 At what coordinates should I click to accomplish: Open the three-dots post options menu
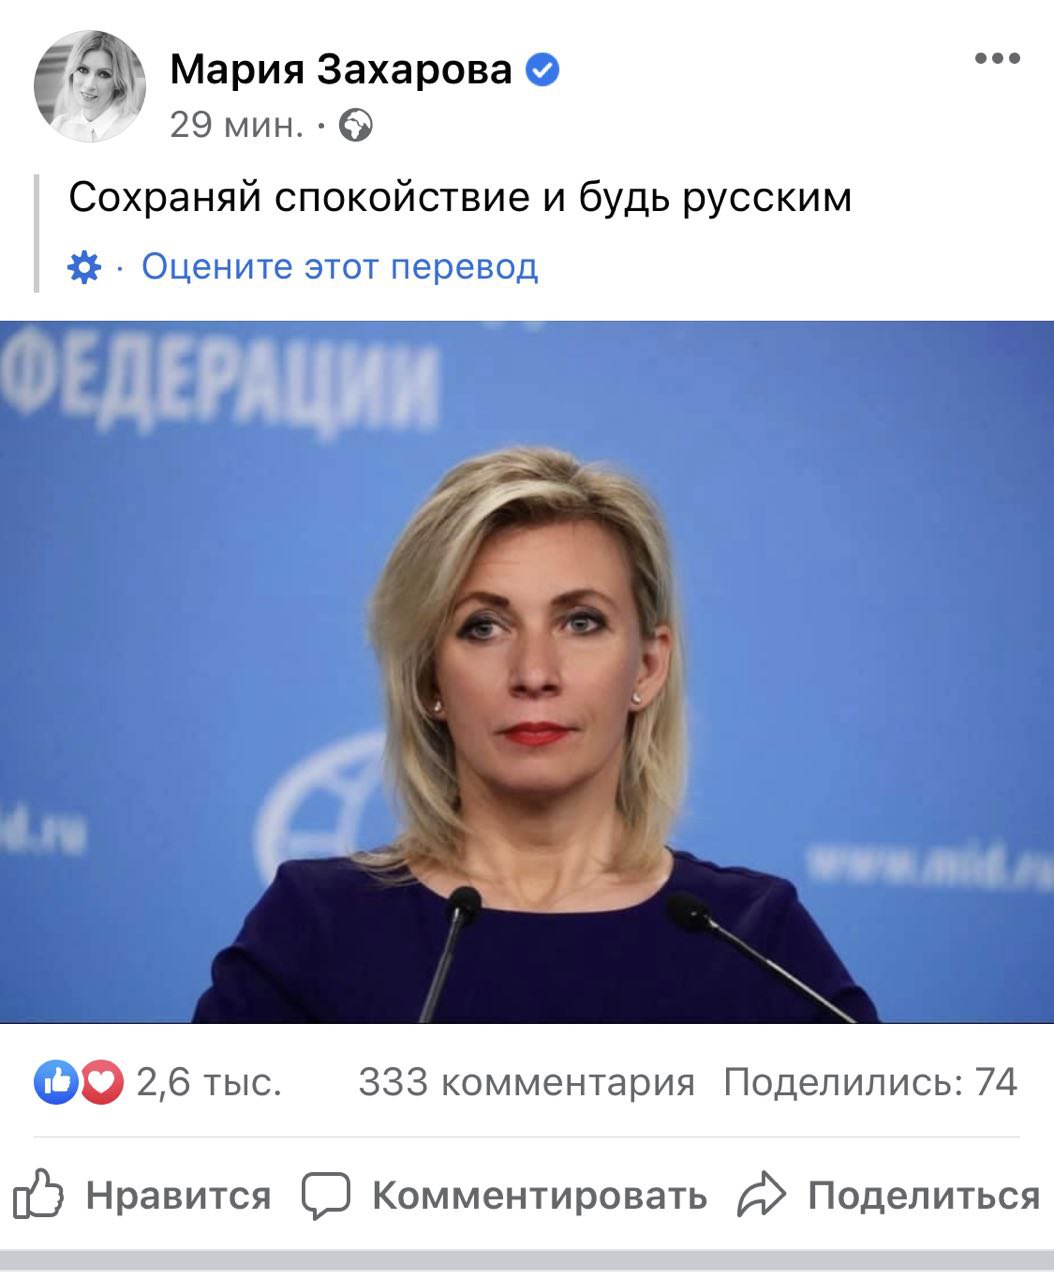(x=997, y=58)
